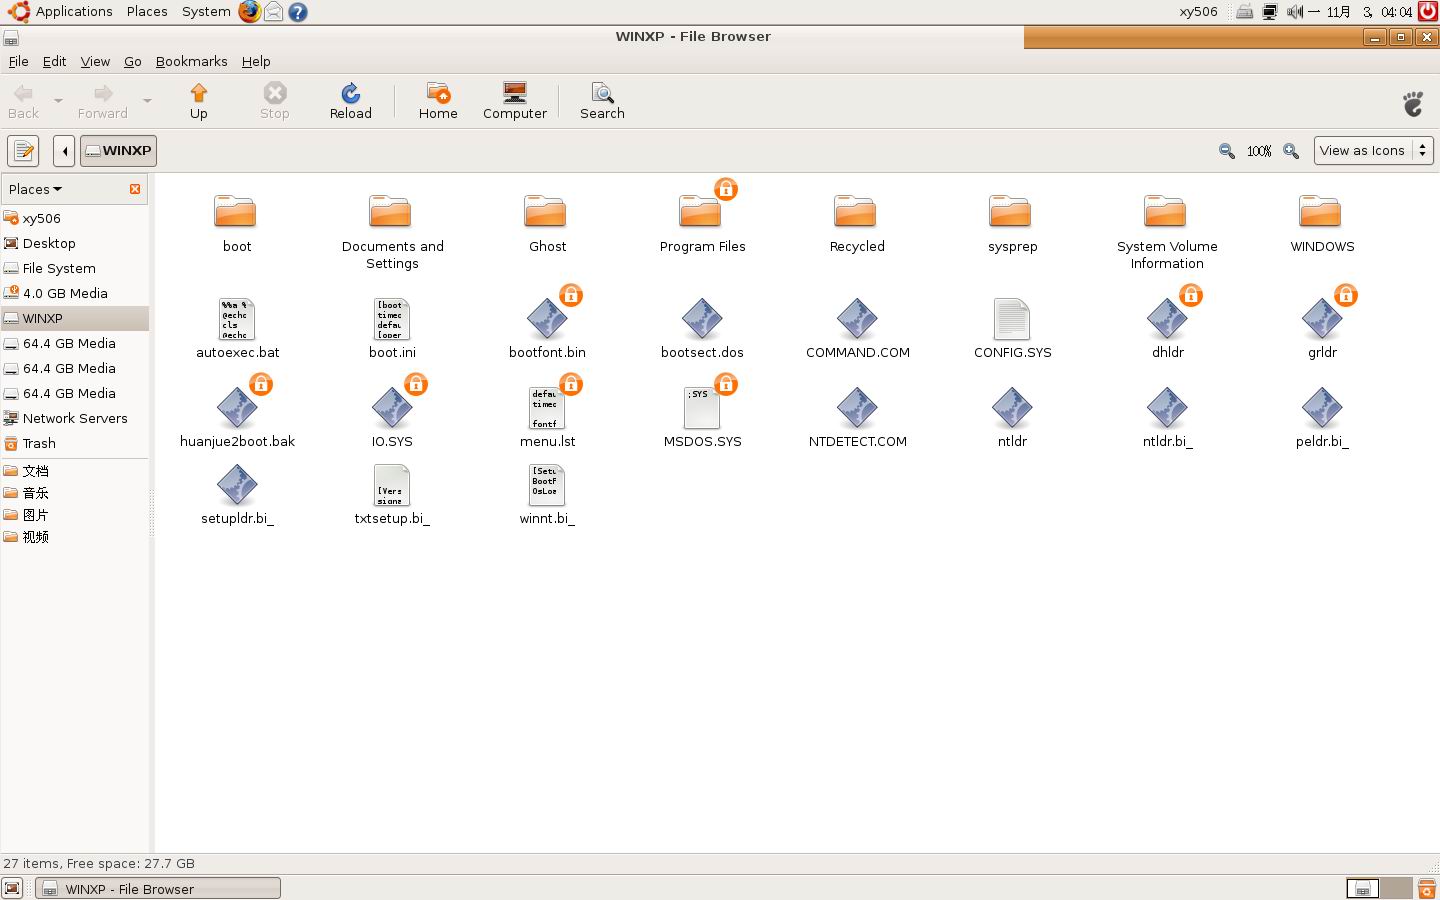The width and height of the screenshot is (1440, 900).
Task: Select the MSDOS.SYS file
Action: [x=702, y=409]
